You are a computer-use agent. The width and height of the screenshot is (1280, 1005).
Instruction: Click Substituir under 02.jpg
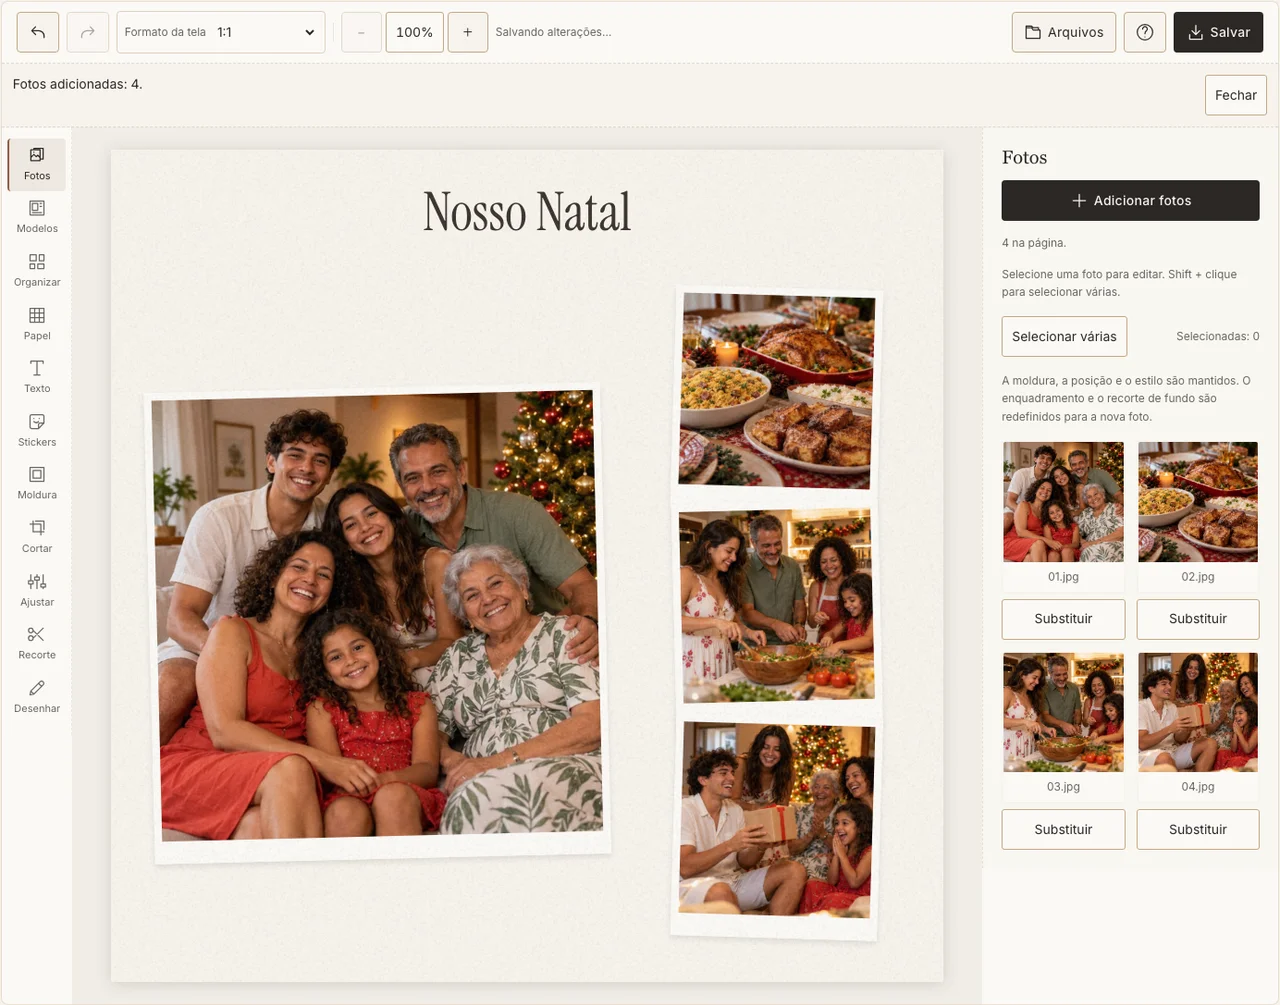tap(1197, 619)
